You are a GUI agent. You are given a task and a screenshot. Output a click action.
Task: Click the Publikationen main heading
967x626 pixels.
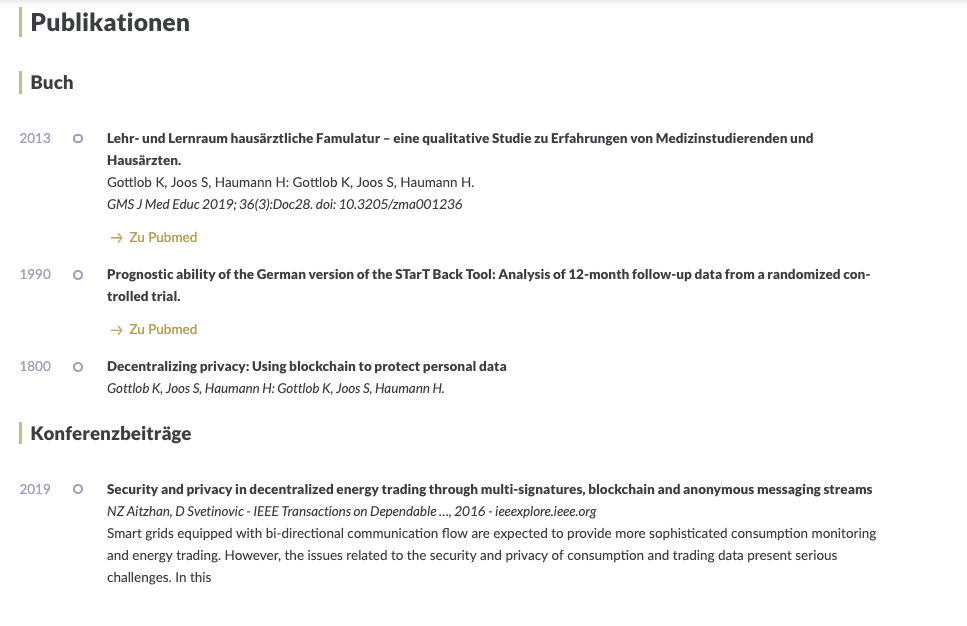click(110, 23)
